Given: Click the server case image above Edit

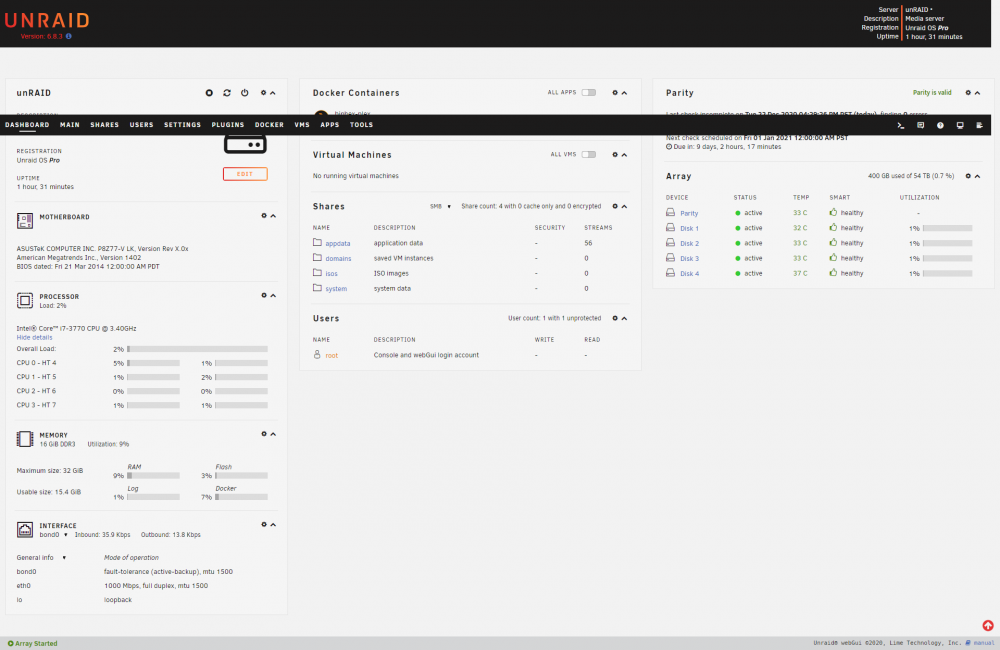Looking at the screenshot, I should [245, 145].
